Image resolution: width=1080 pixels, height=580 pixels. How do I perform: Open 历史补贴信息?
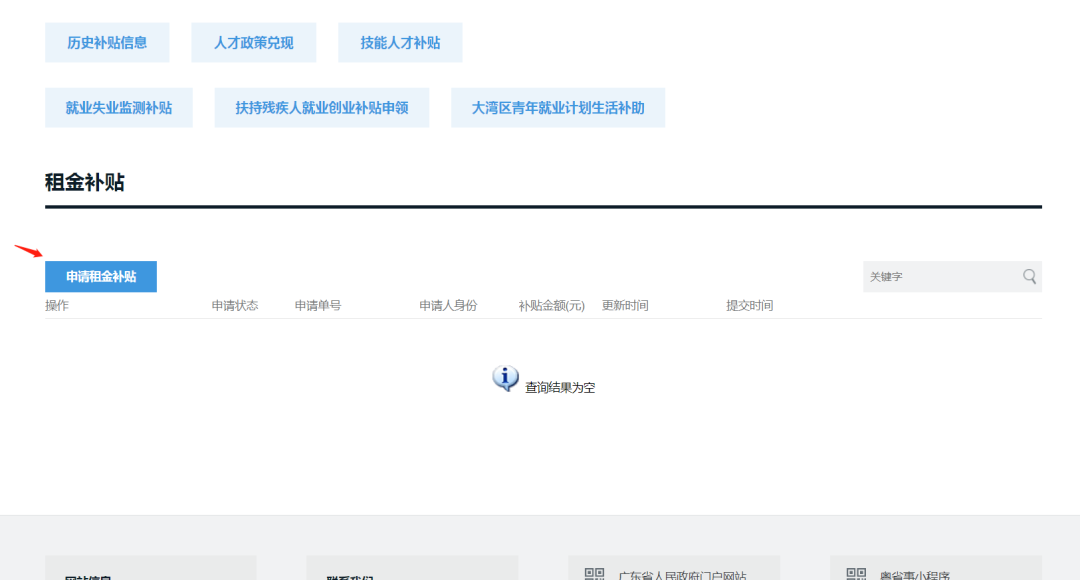click(x=107, y=43)
